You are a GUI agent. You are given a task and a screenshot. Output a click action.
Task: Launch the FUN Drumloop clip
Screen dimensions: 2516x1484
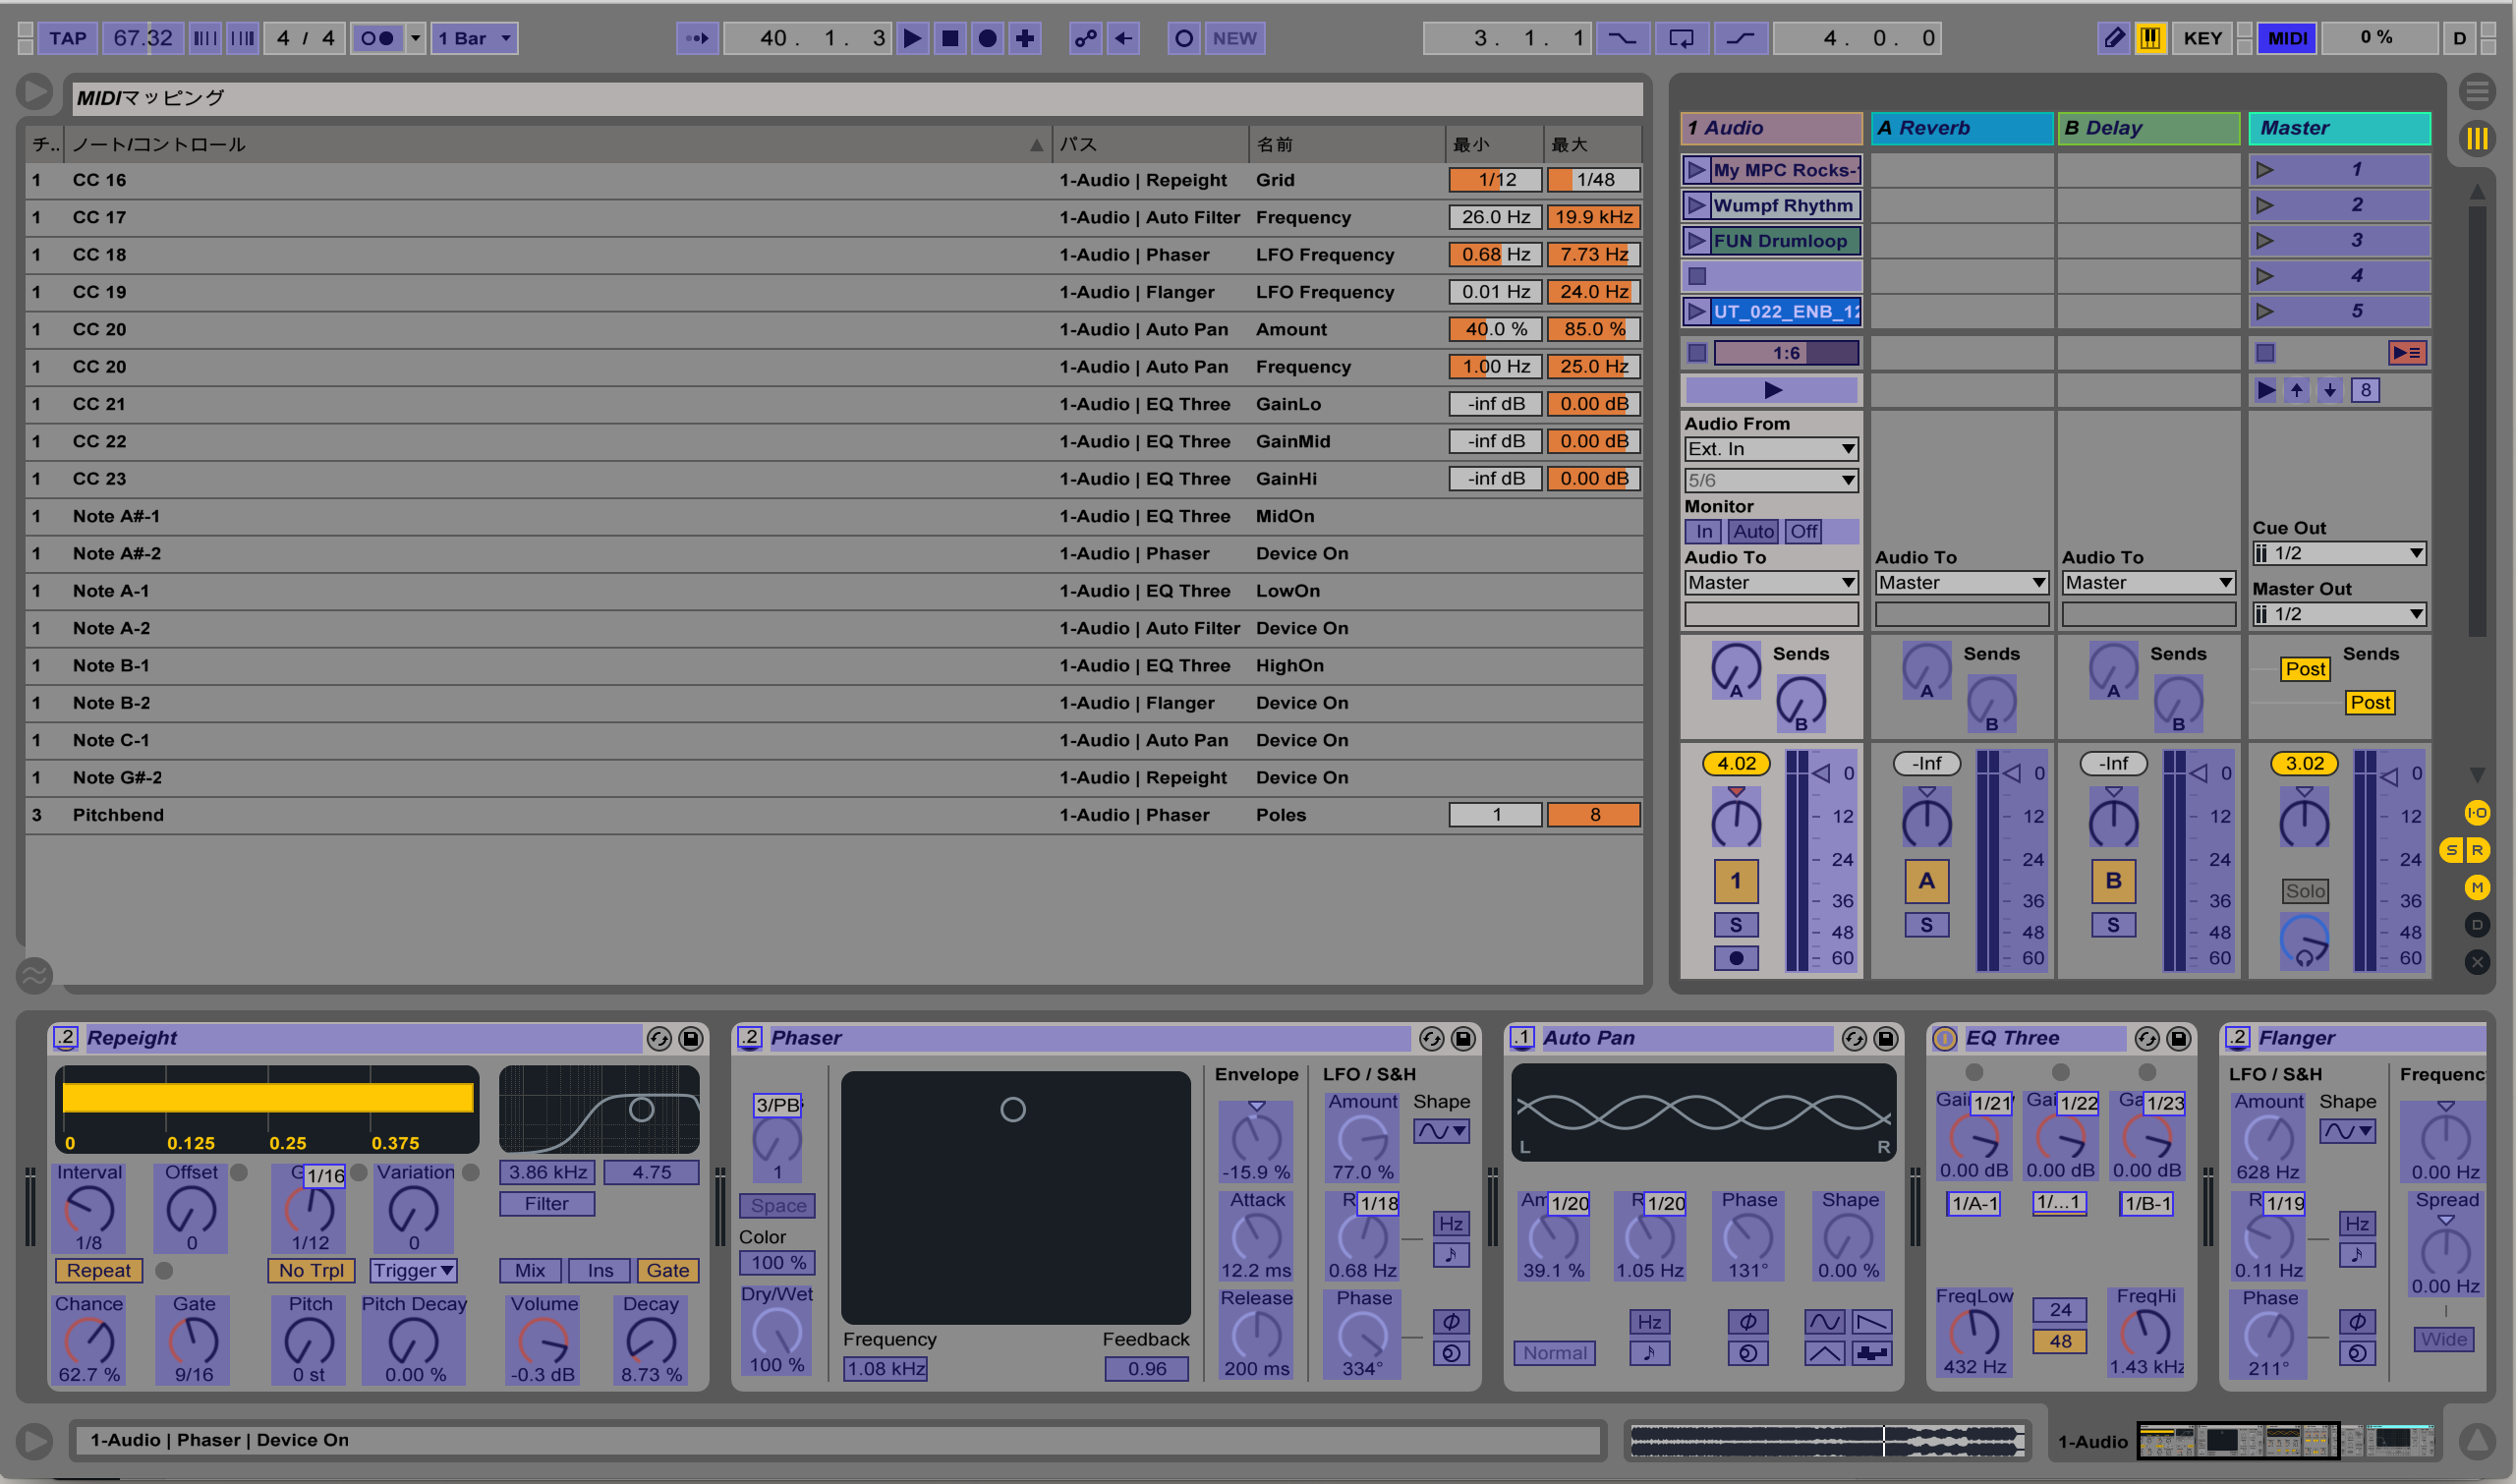(1696, 241)
